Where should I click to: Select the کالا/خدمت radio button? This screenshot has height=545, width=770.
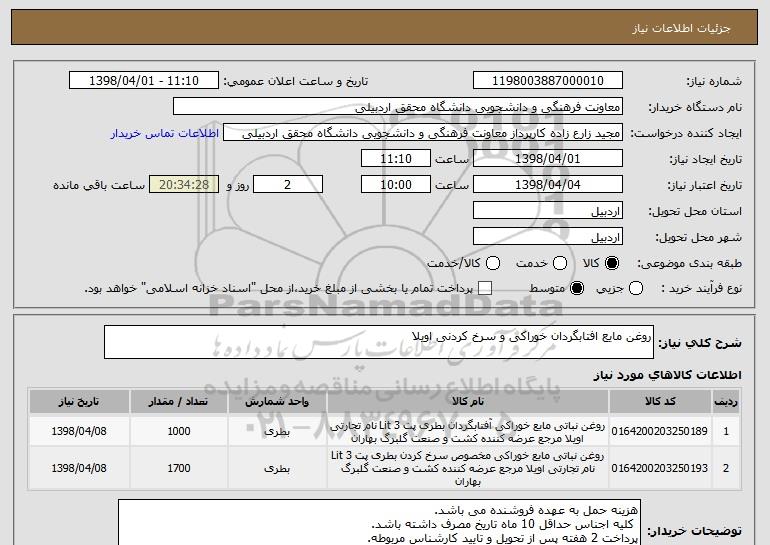[x=493, y=263]
